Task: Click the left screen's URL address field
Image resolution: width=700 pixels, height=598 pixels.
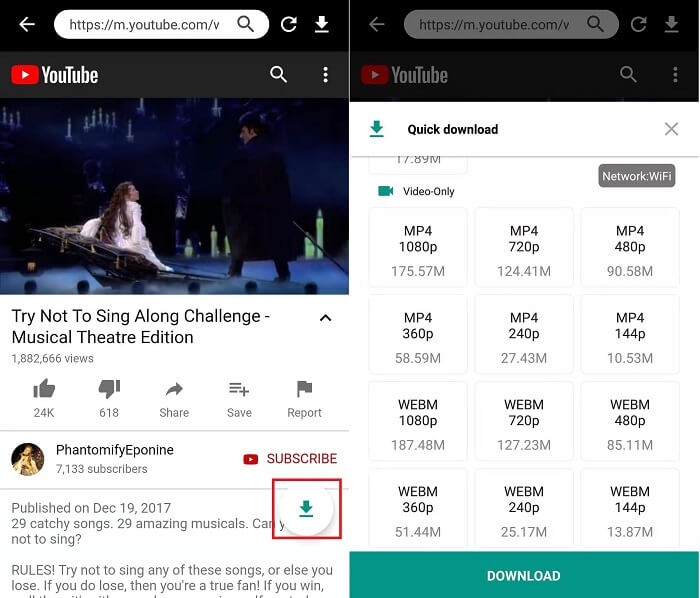Action: pos(161,24)
